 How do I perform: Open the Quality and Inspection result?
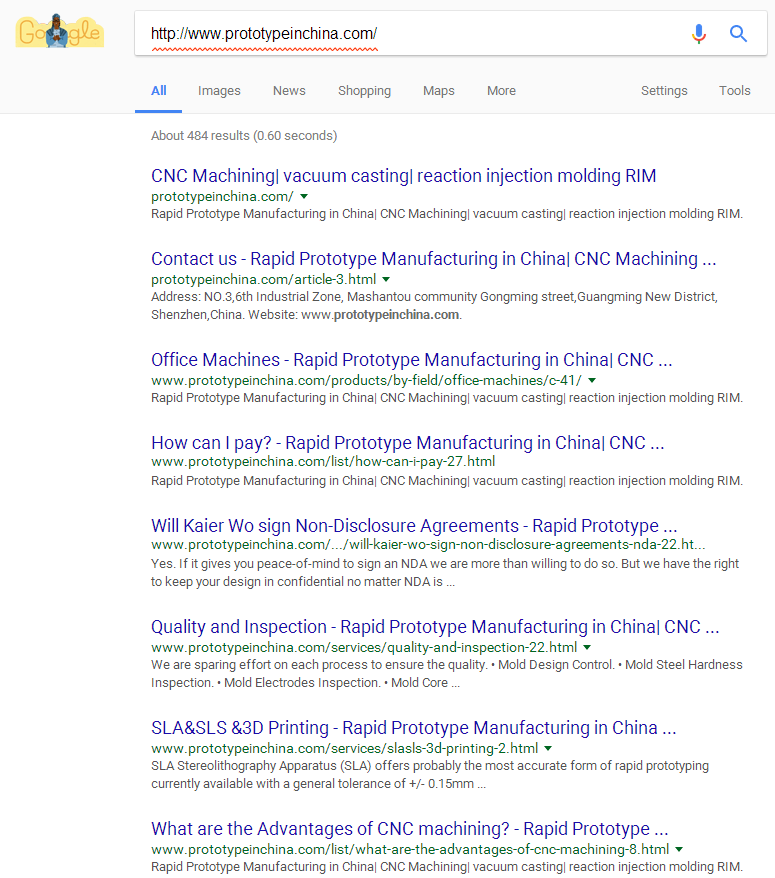[435, 627]
